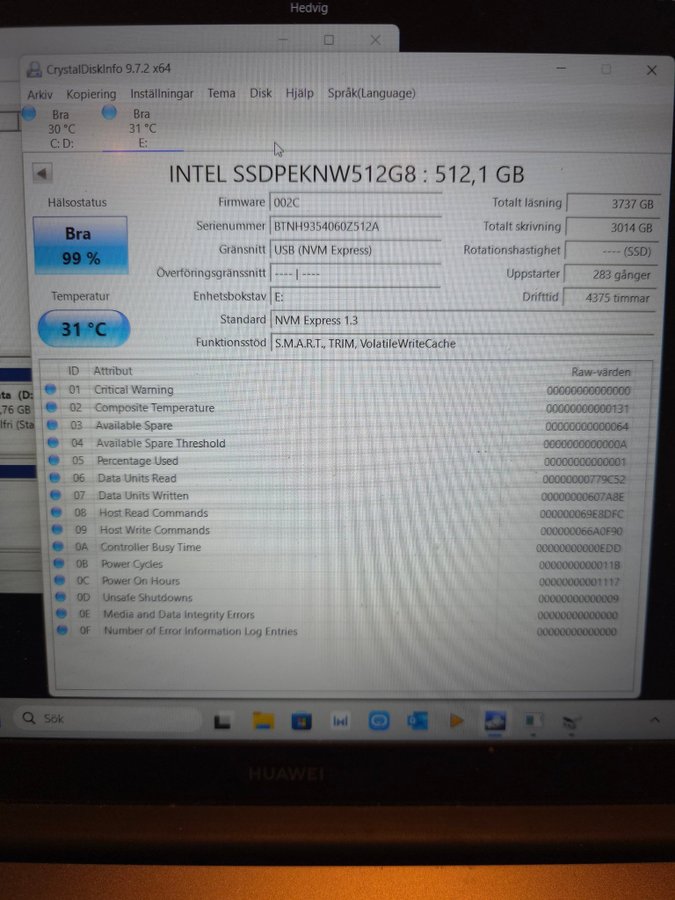Open File Explorer from the taskbar
Image resolution: width=675 pixels, height=900 pixels.
(x=263, y=720)
